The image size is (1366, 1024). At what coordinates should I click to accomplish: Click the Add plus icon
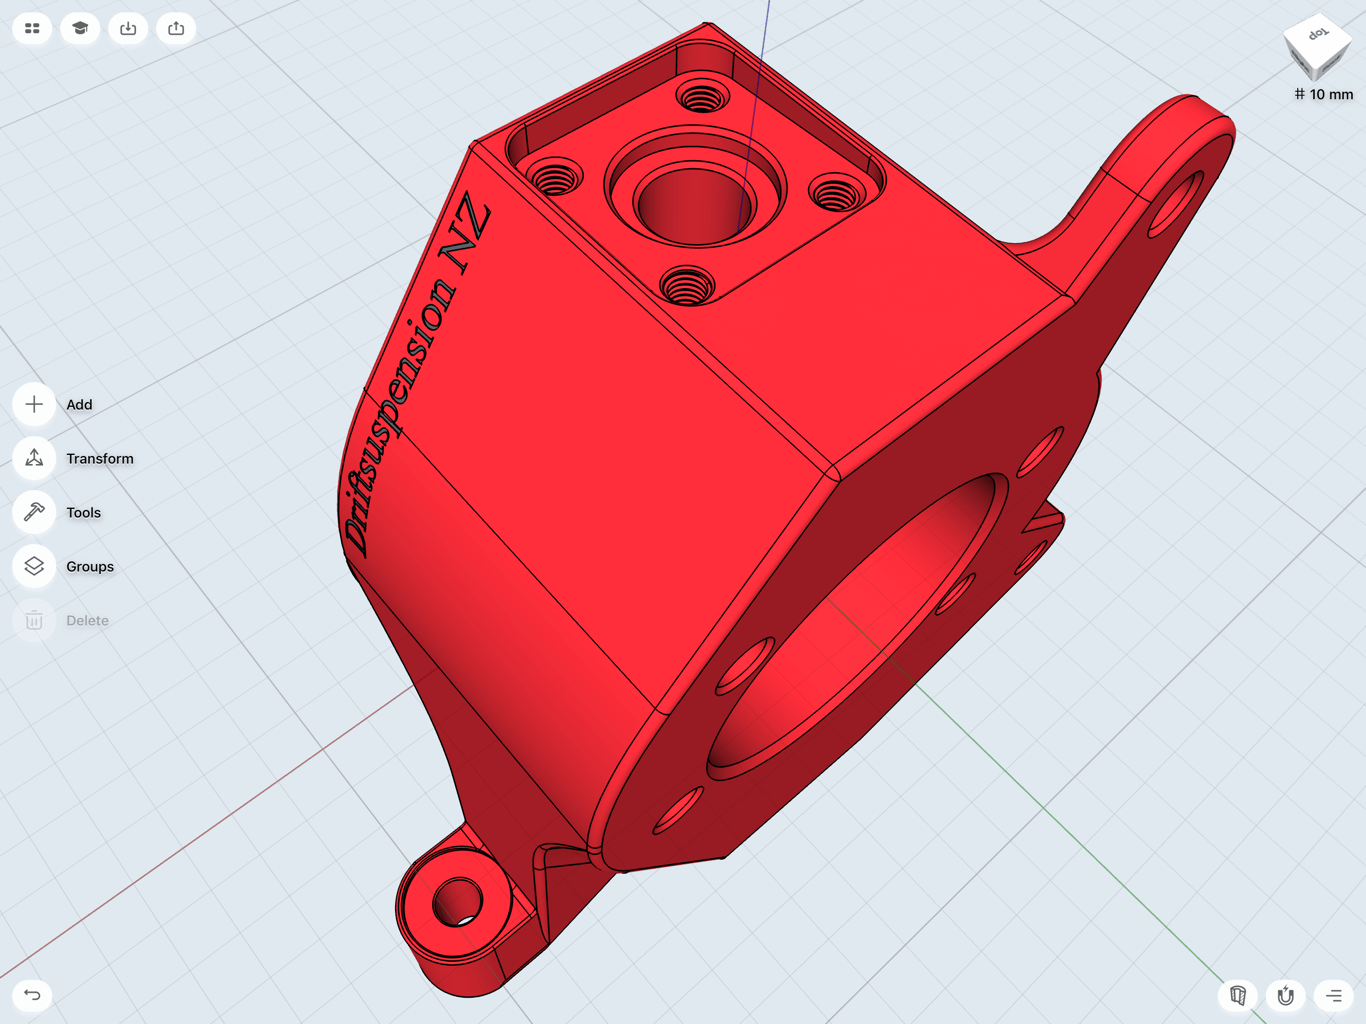(34, 404)
